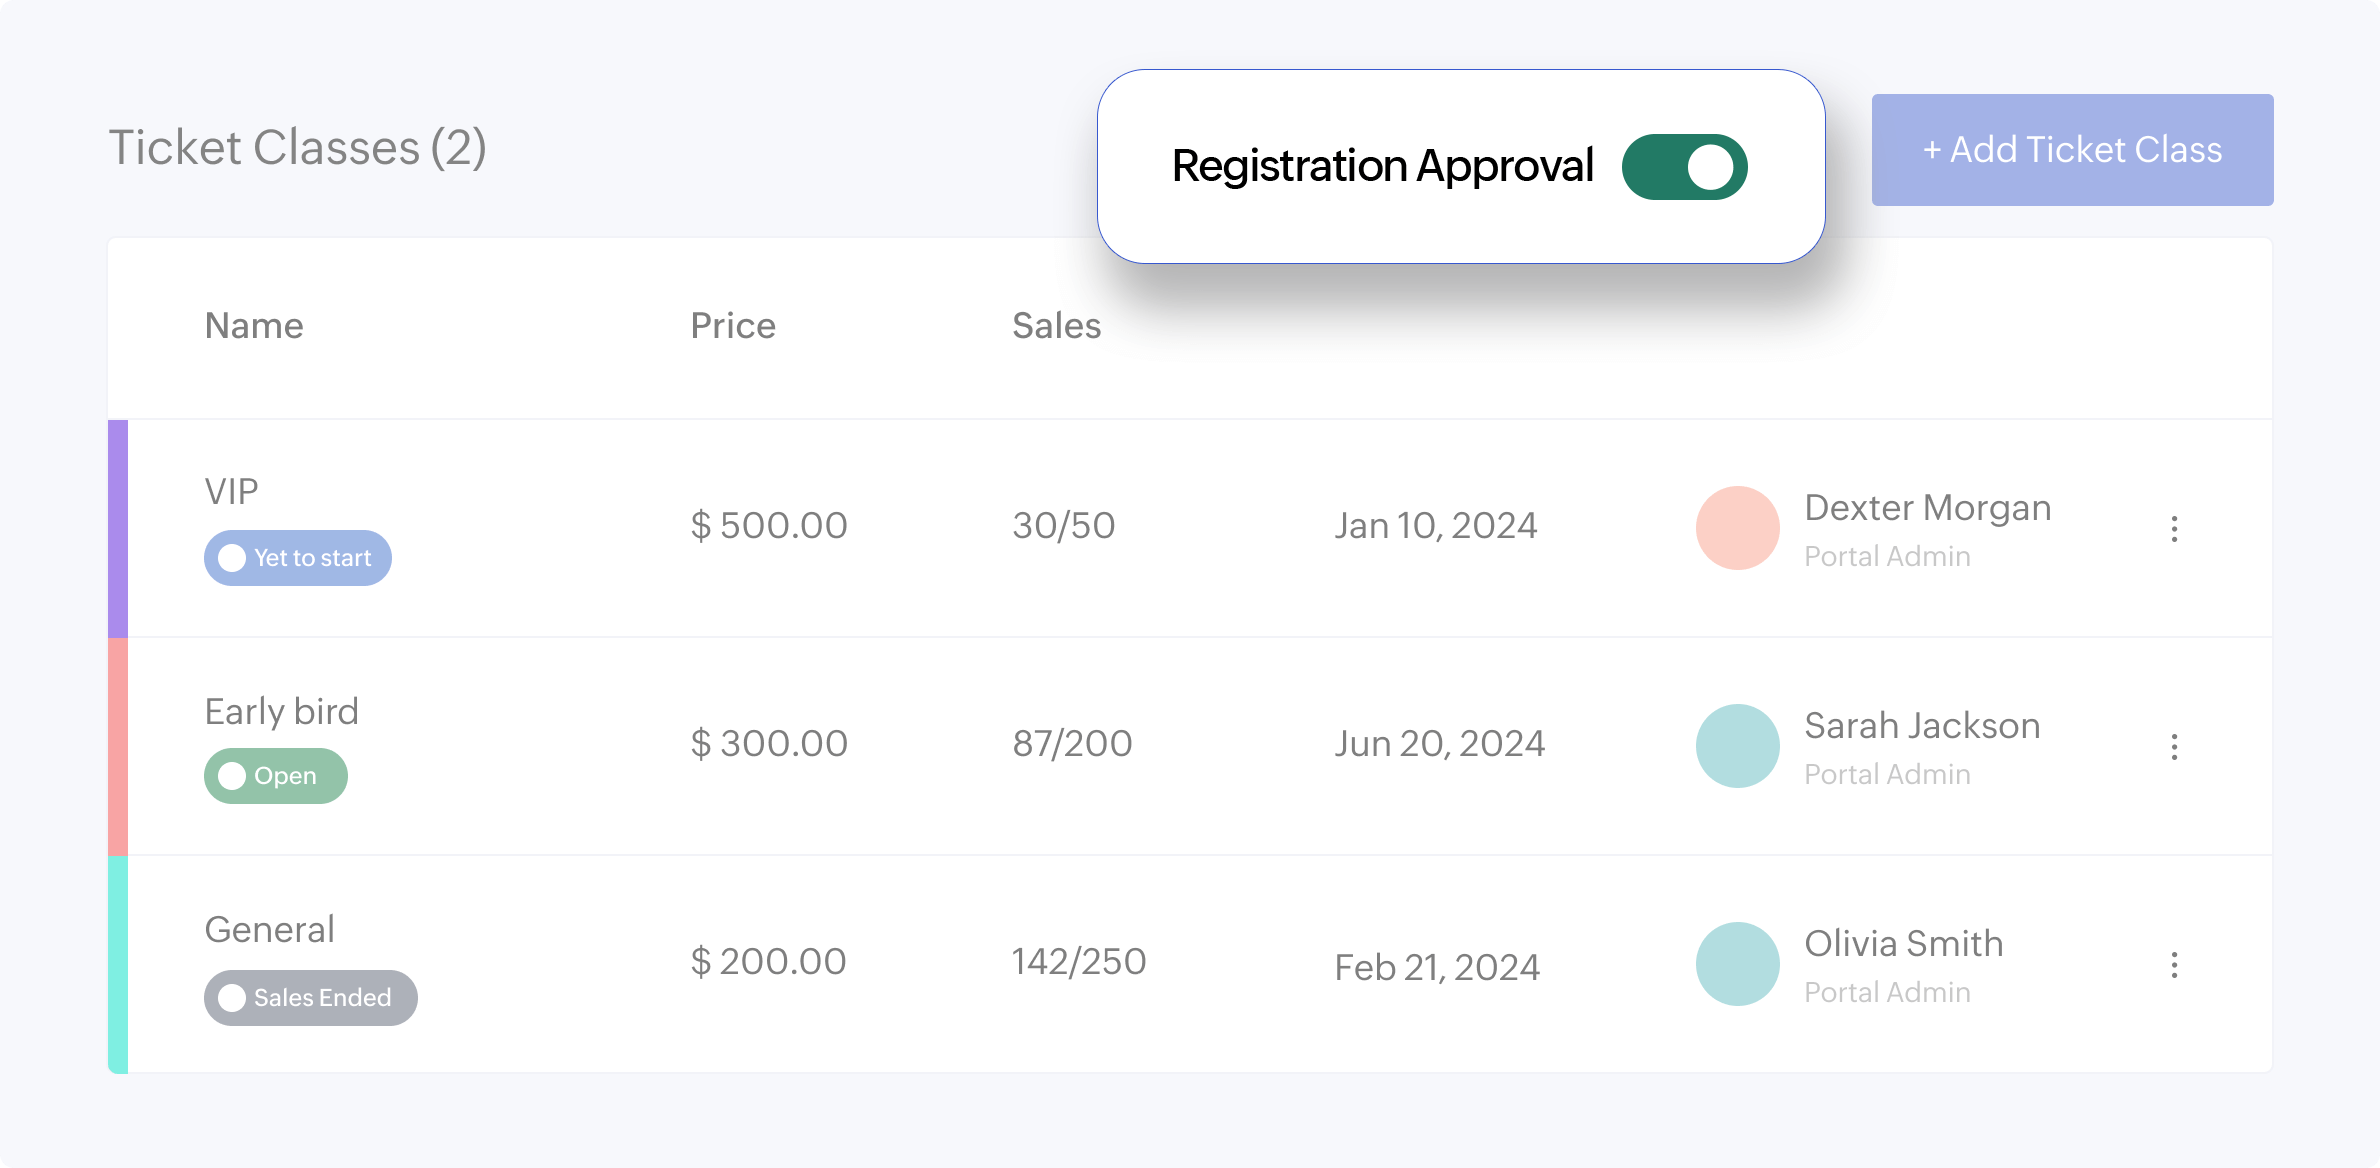Click the Add Ticket Class button
Screen dimensions: 2380x1168
pyautogui.click(x=2072, y=150)
